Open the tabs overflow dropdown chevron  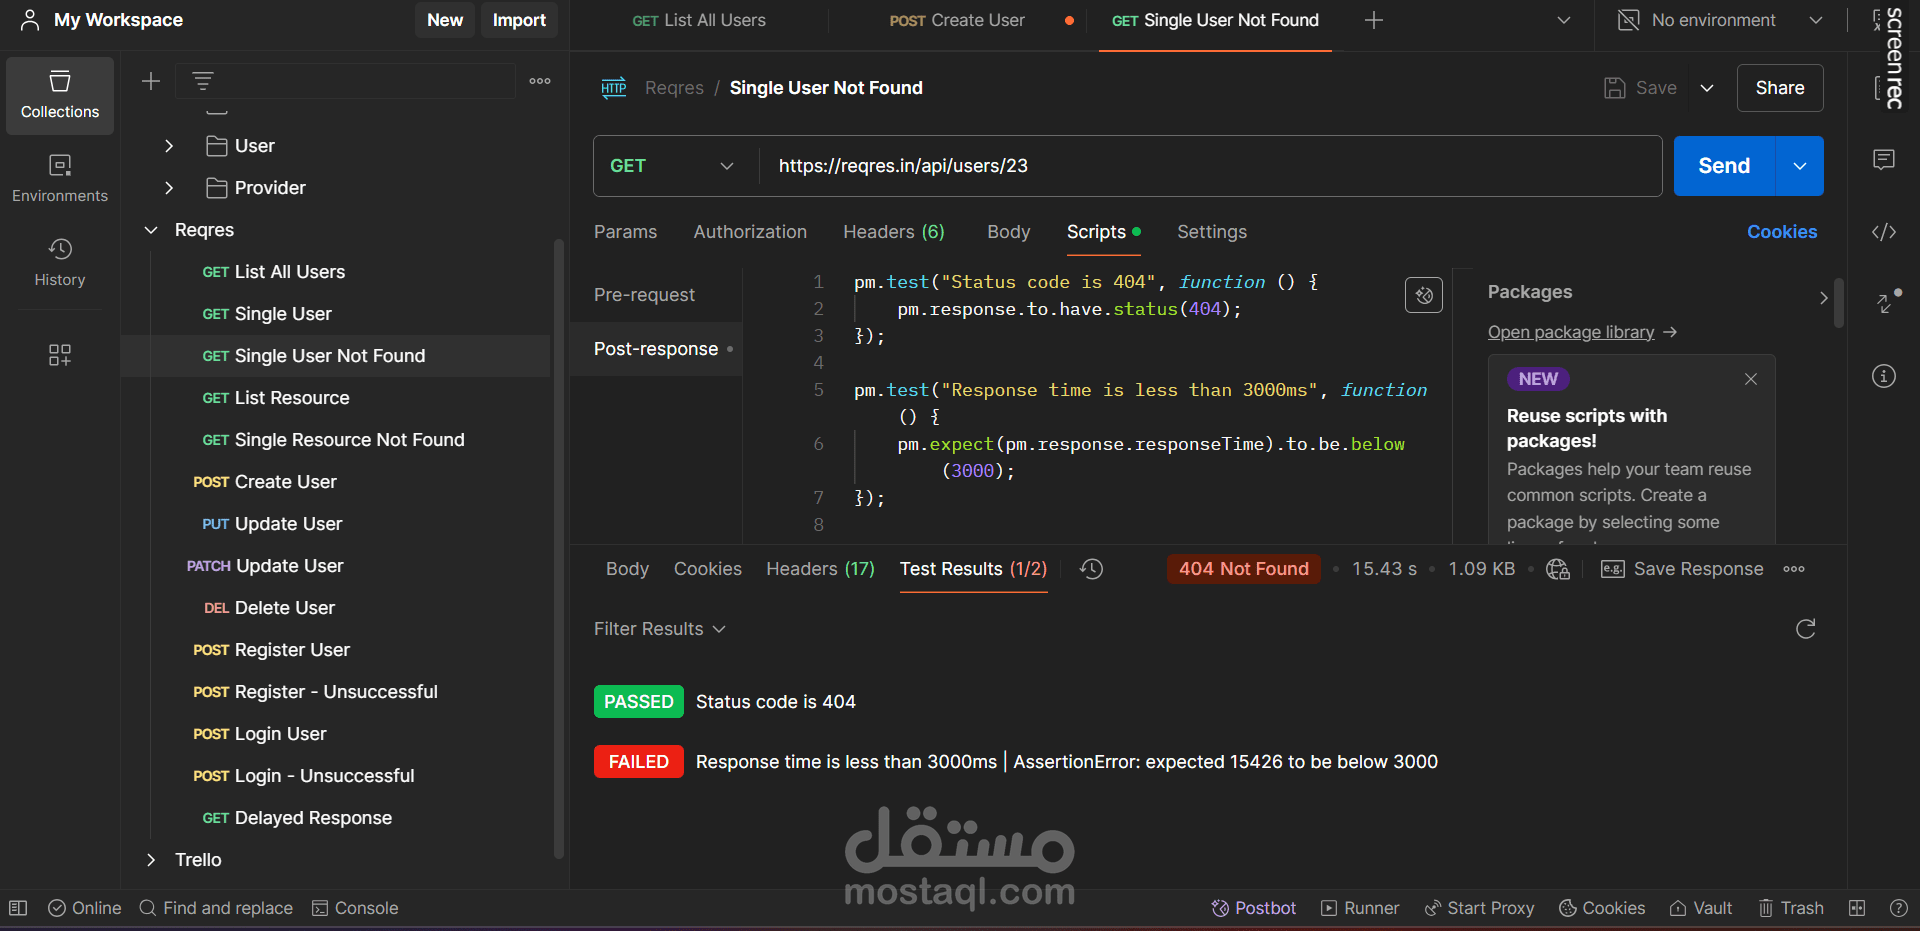pos(1564,20)
